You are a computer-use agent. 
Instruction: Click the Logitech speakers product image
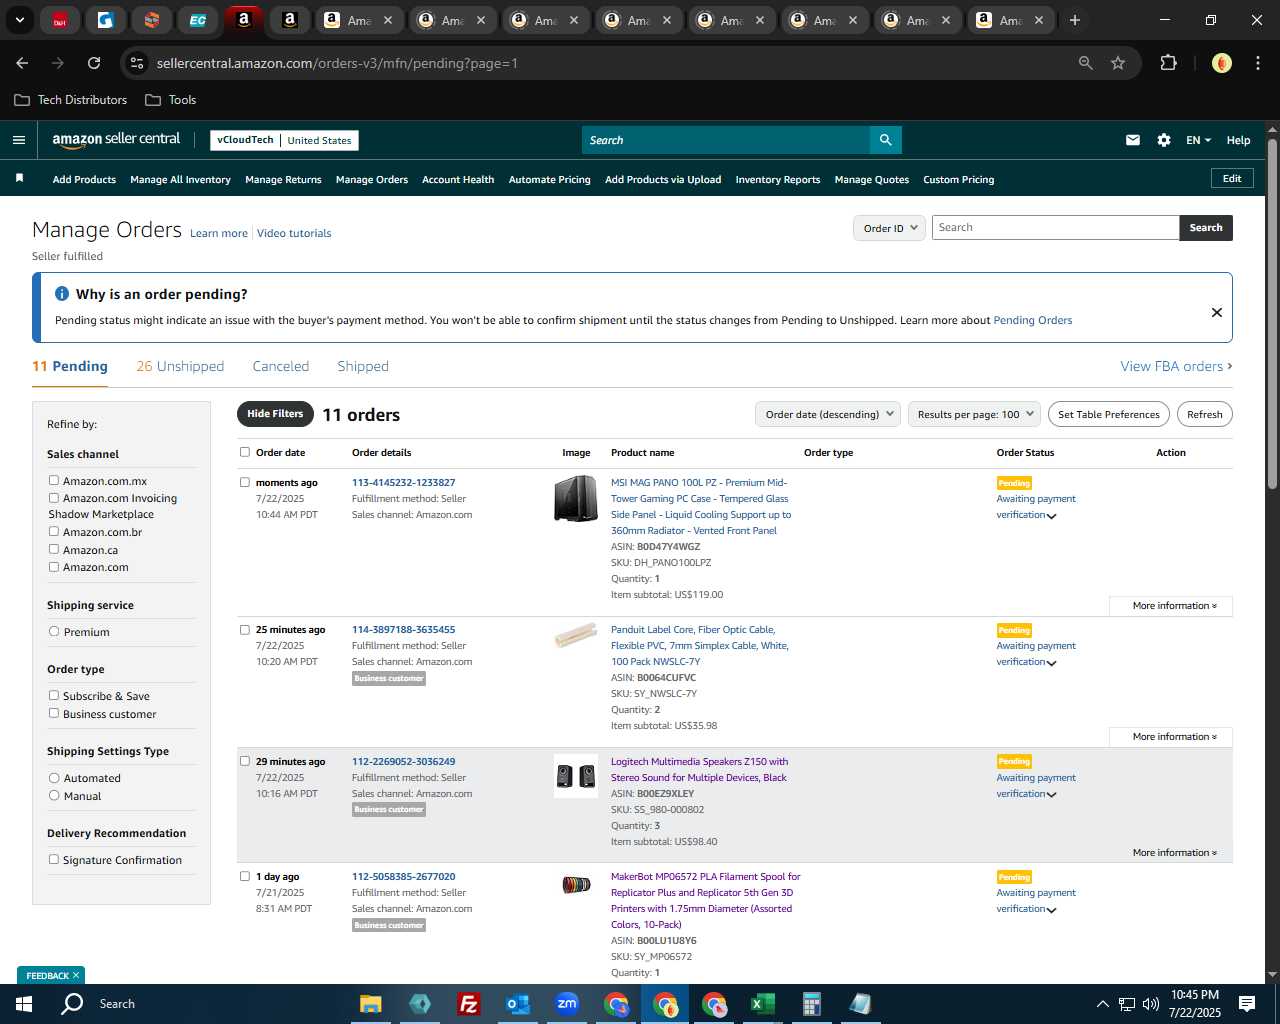(x=576, y=776)
